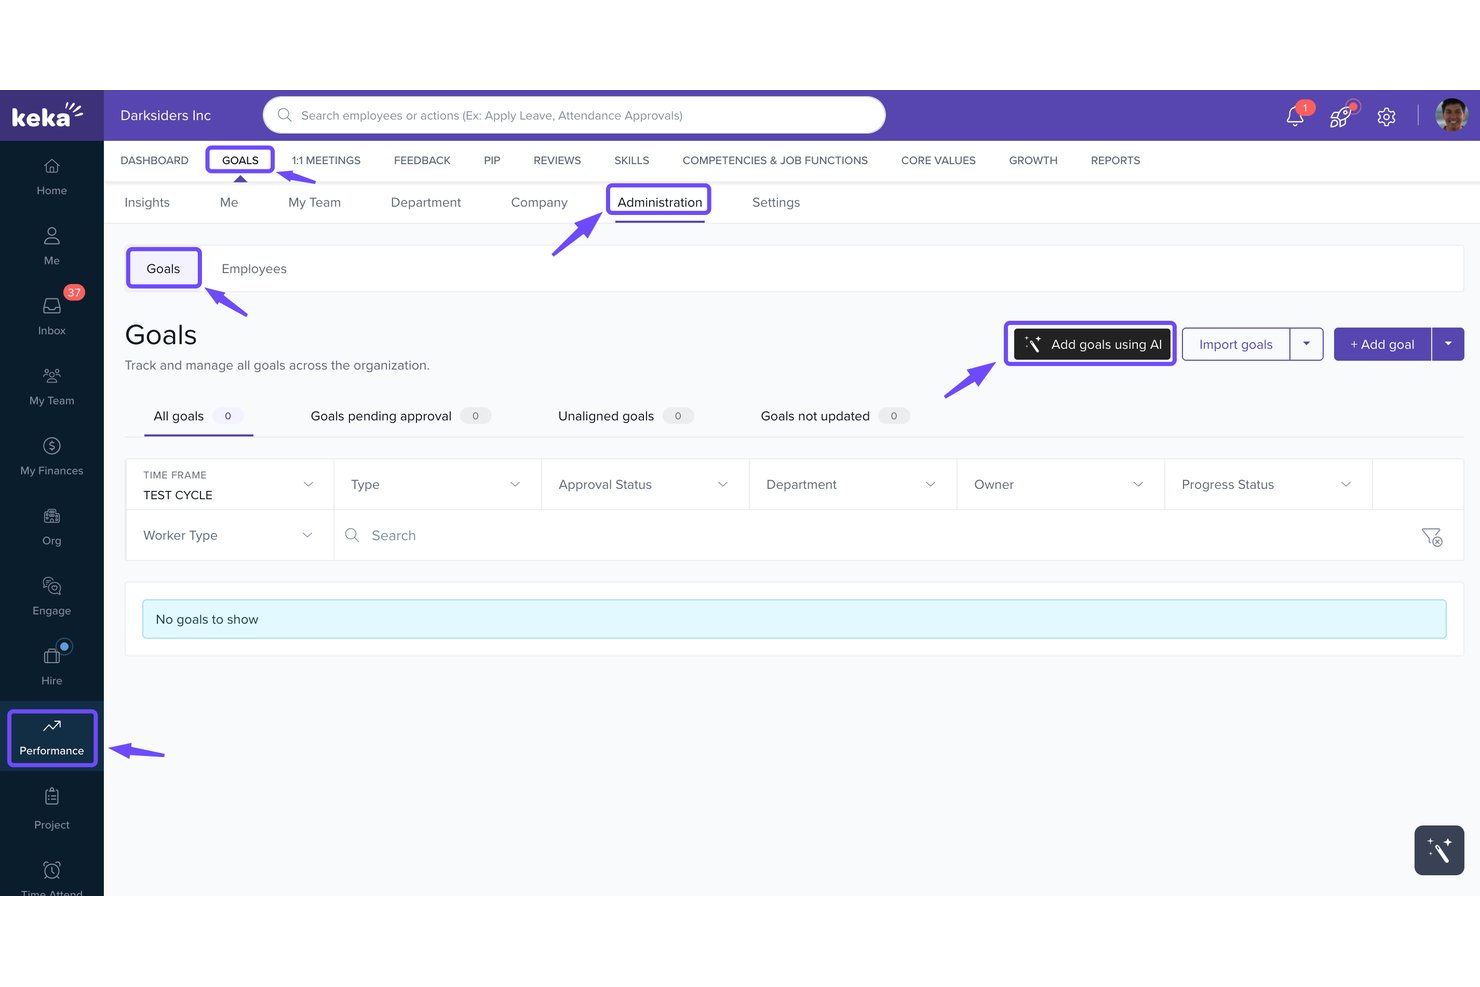The height and width of the screenshot is (987, 1480).
Task: Show Goals pending approval tab
Action: [x=400, y=416]
